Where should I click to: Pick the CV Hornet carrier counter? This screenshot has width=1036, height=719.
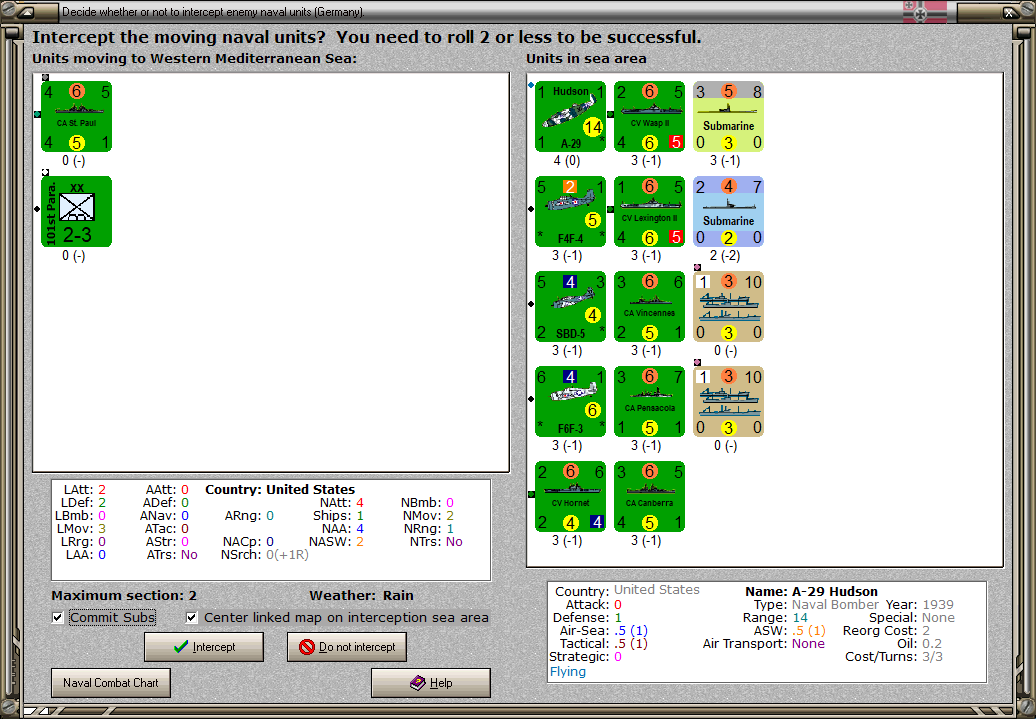tap(570, 496)
